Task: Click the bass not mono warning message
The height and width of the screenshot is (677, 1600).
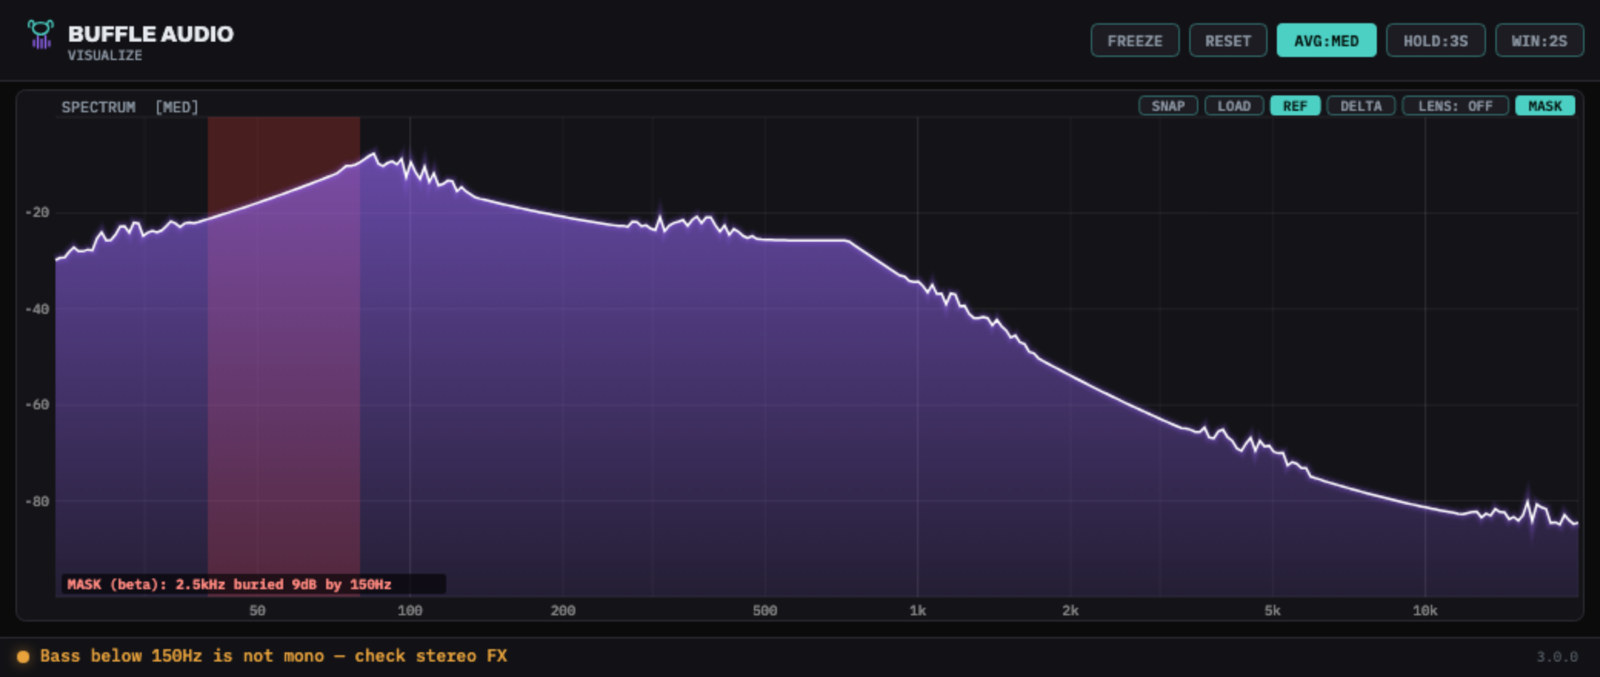Action: tap(273, 656)
